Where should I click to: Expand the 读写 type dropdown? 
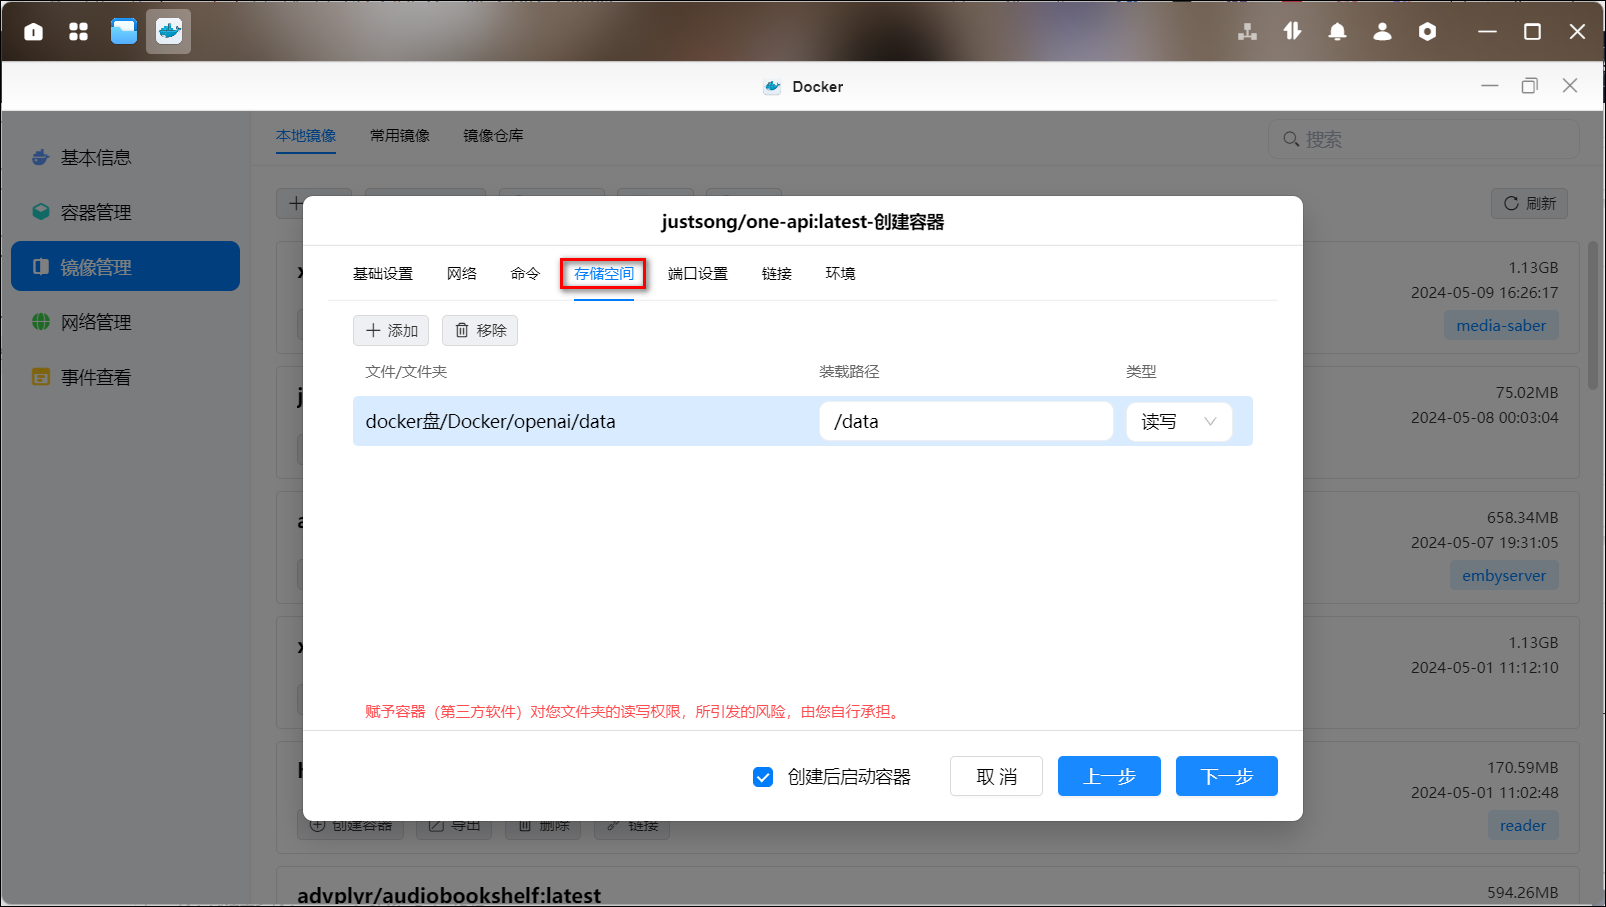1179,422
